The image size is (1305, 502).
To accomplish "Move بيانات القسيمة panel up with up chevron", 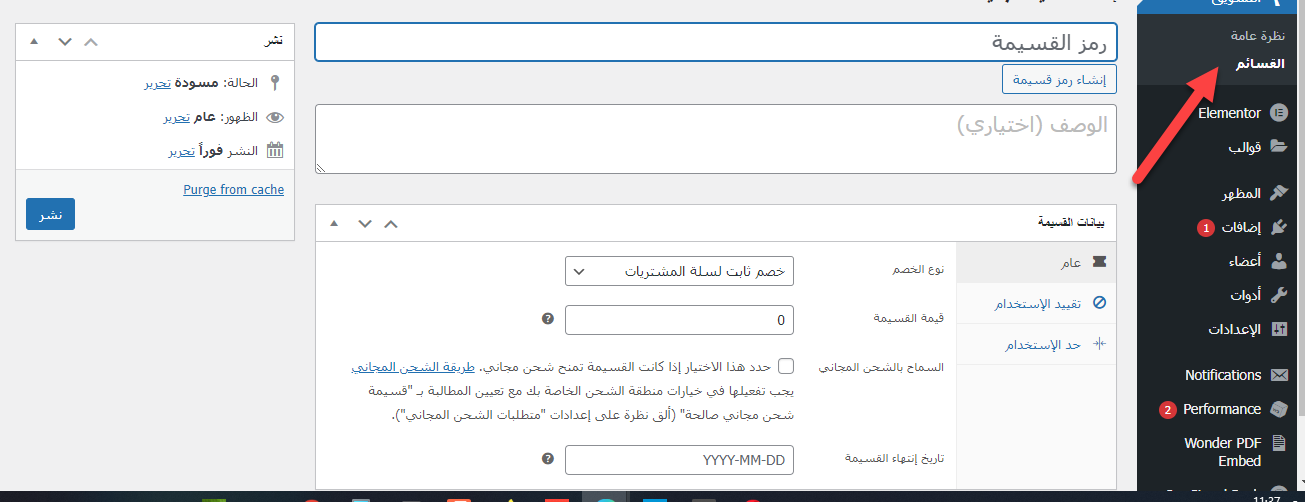I will pos(391,223).
